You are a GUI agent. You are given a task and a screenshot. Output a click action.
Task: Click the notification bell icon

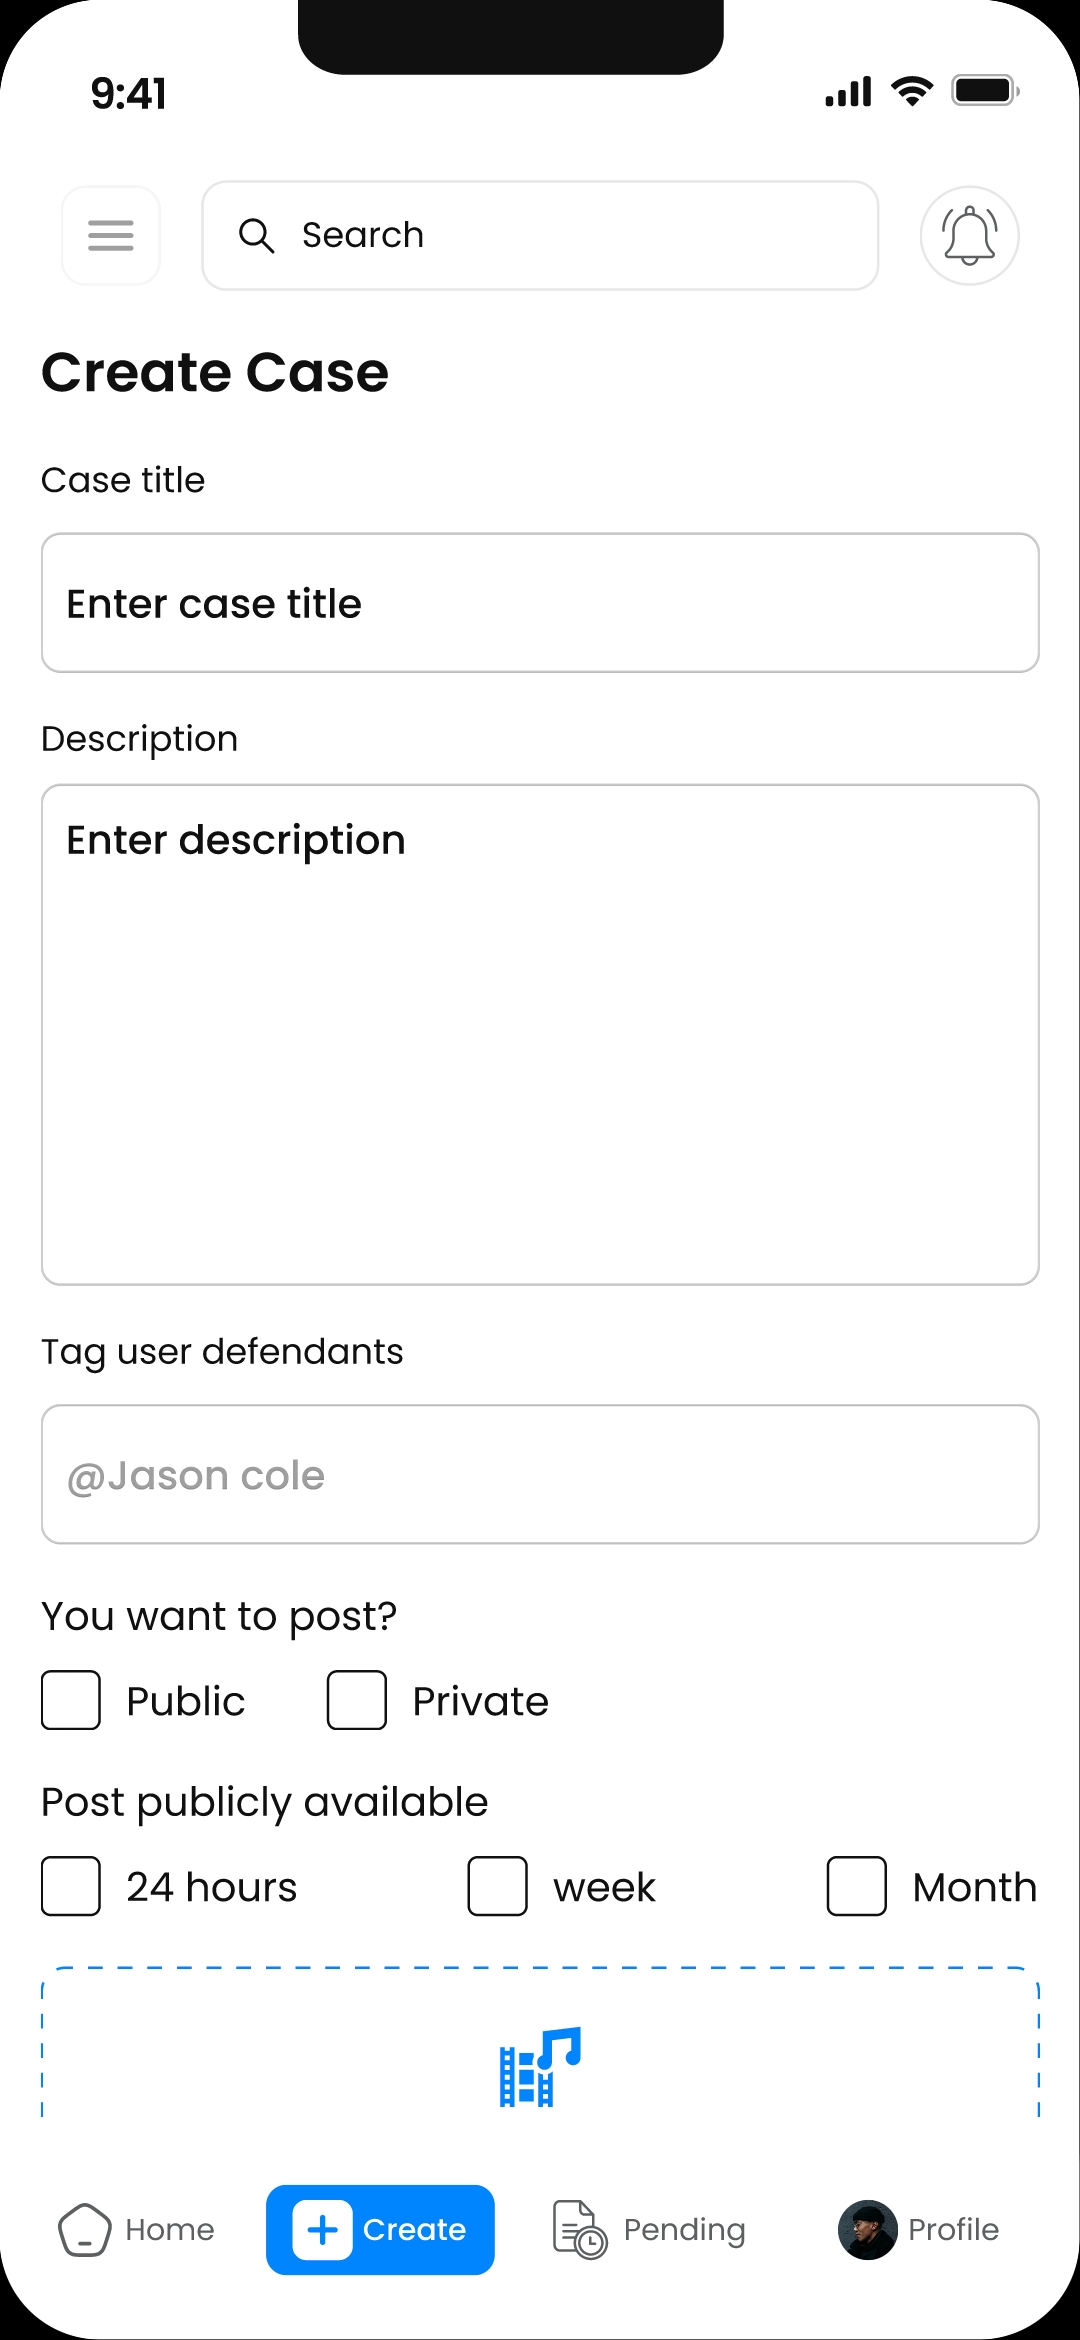coord(969,235)
